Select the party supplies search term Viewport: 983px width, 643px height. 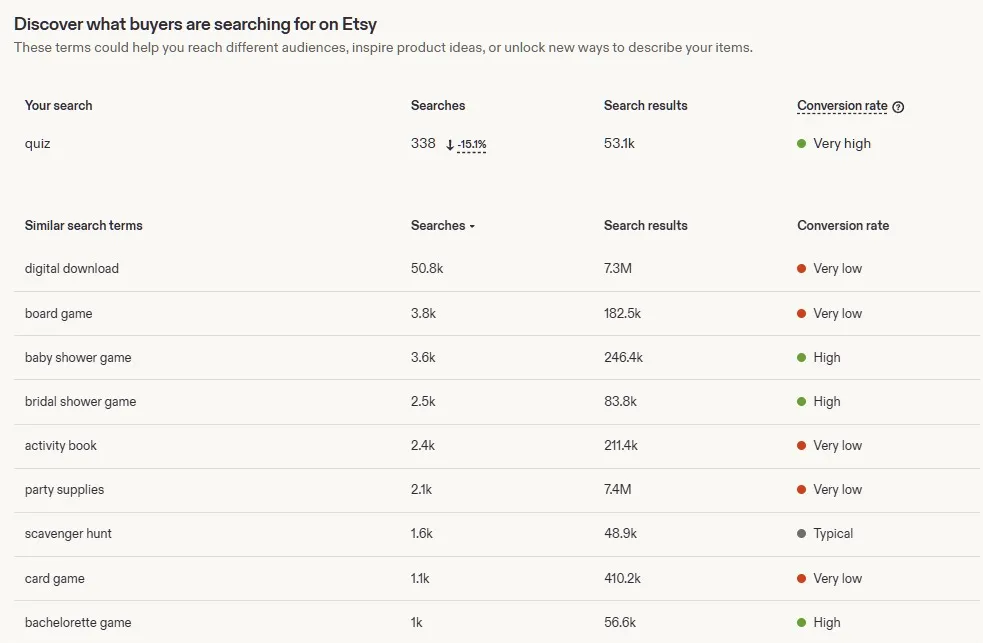tap(65, 489)
